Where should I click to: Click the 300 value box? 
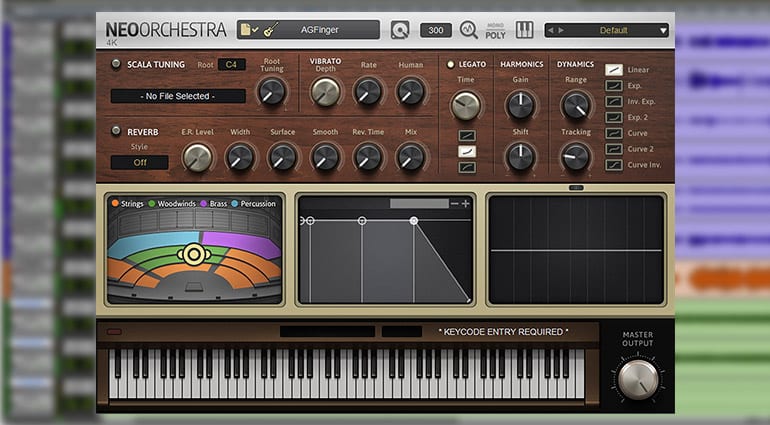click(436, 30)
